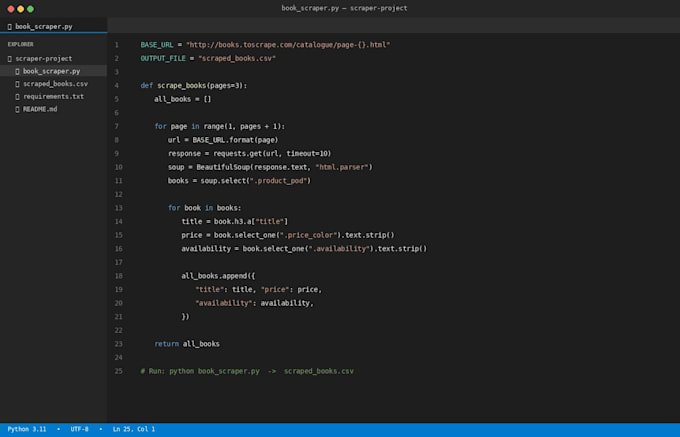Click the title = book.h3.a["title"] line

[x=235, y=221]
